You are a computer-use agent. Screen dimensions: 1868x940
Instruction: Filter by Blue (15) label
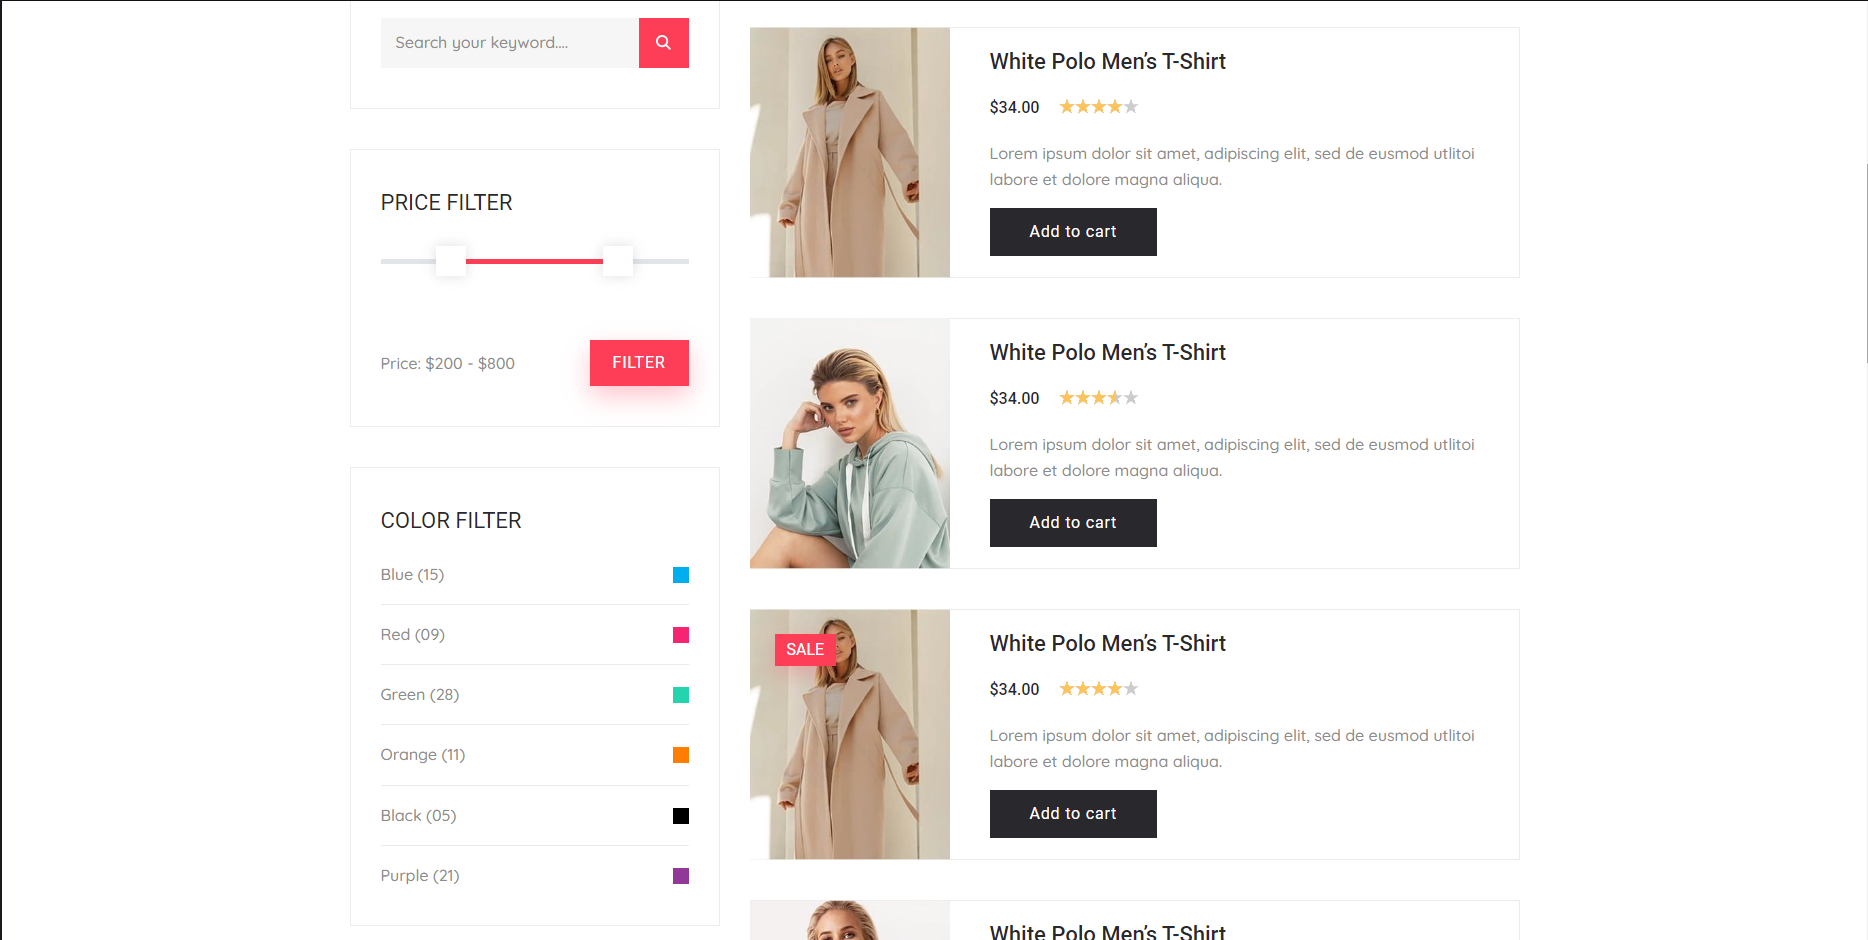coord(412,575)
